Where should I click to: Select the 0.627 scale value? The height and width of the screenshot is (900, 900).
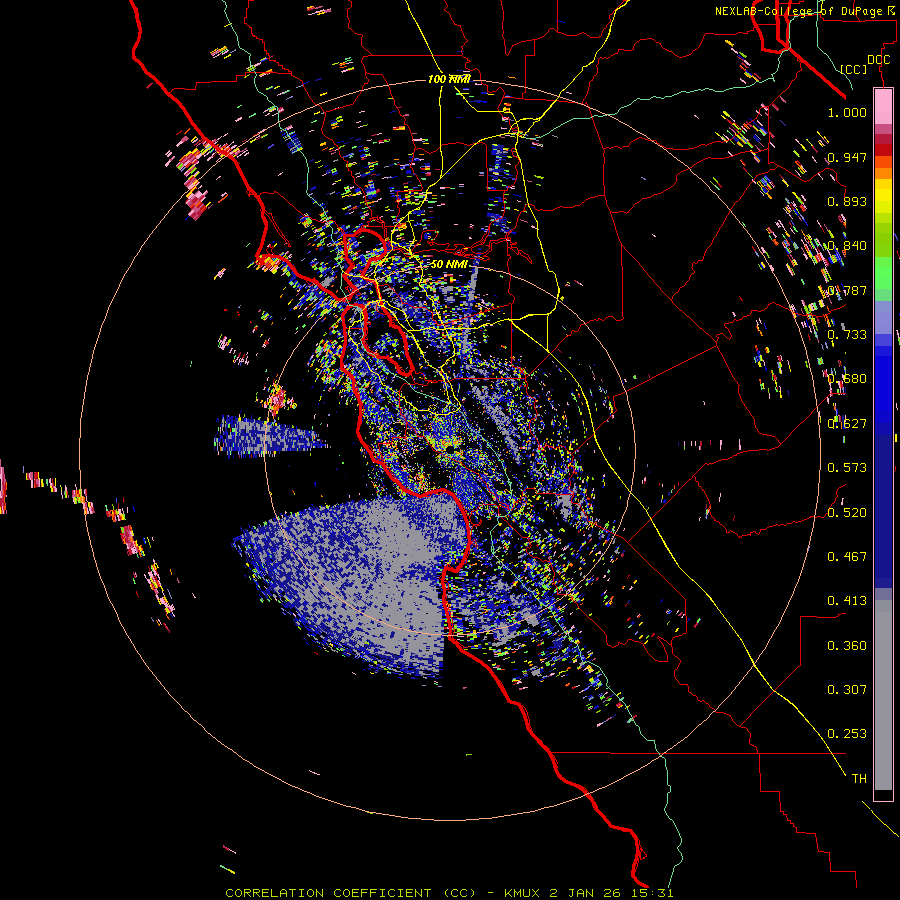(x=847, y=424)
